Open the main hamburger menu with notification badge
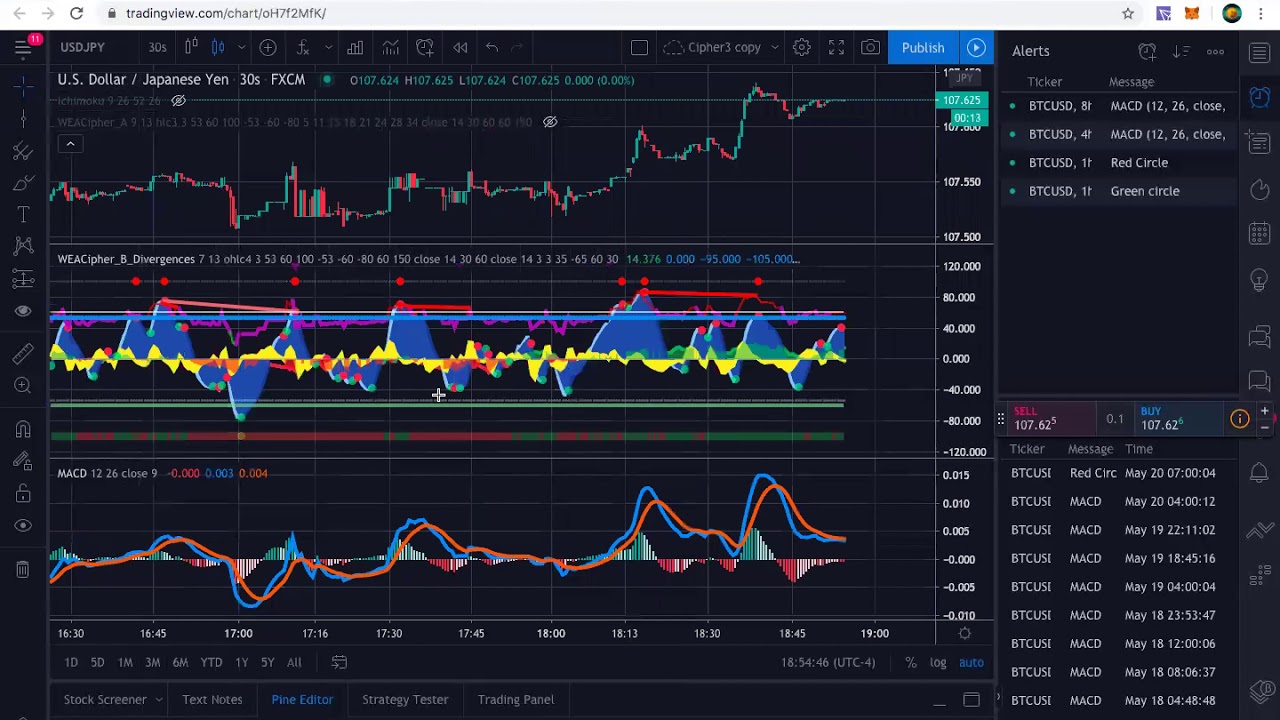The width and height of the screenshot is (1280, 720). point(24,47)
